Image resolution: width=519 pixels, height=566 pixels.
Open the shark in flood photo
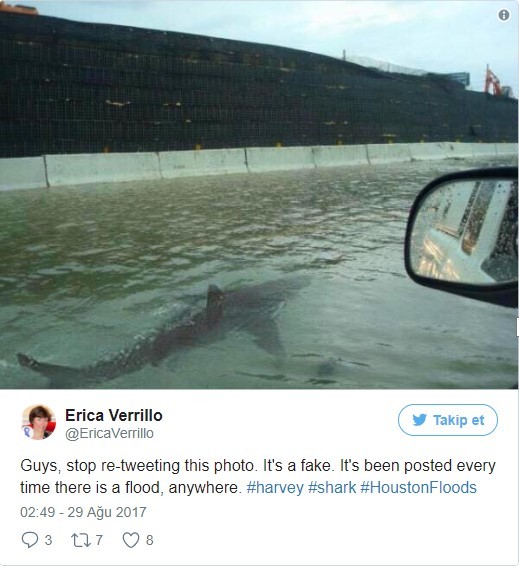259,195
